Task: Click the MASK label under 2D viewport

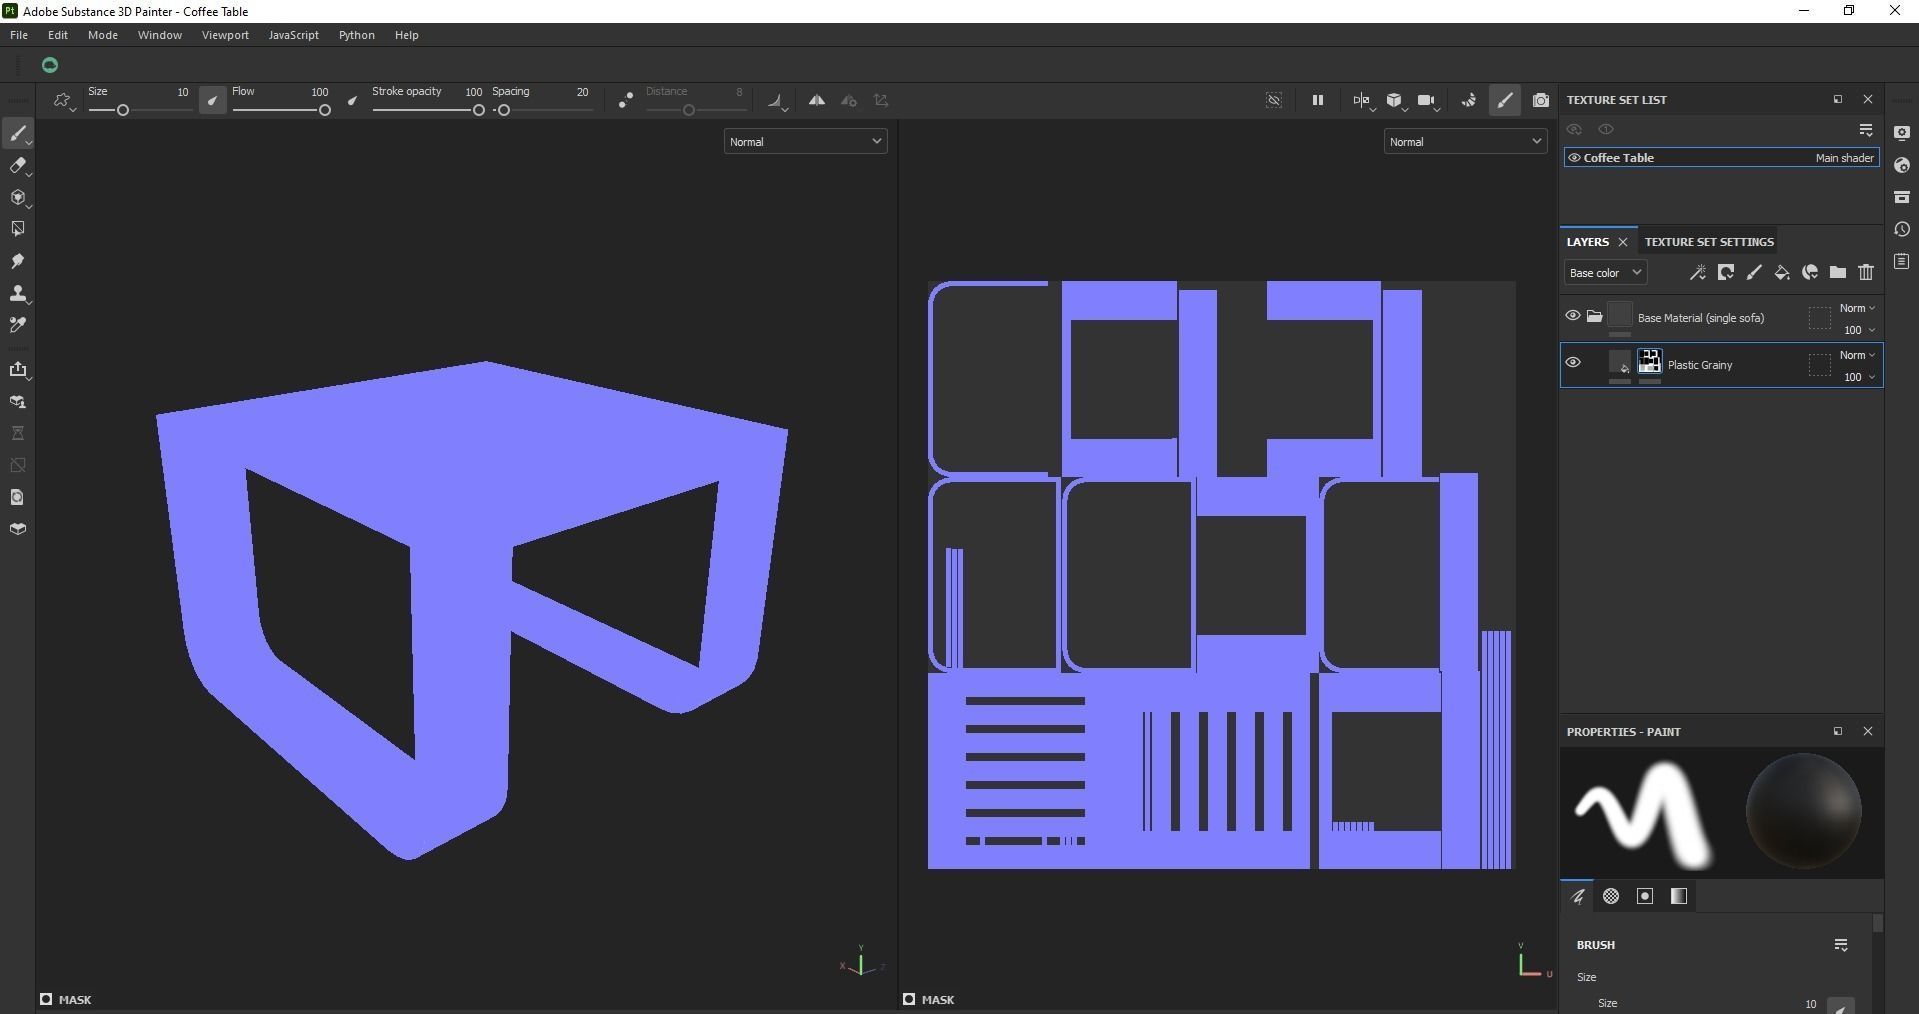Action: tap(938, 1000)
